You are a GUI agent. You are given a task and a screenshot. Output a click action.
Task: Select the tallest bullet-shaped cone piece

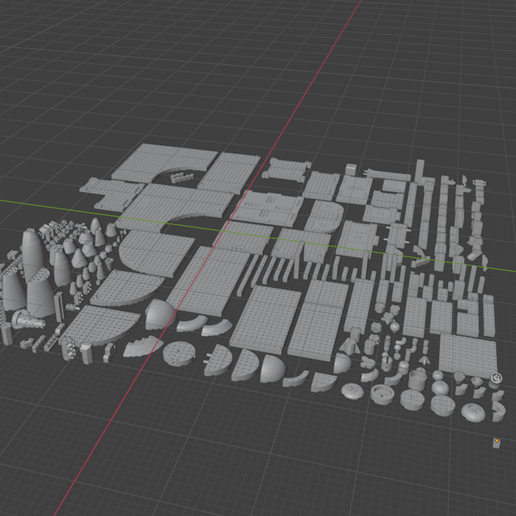coord(33,255)
